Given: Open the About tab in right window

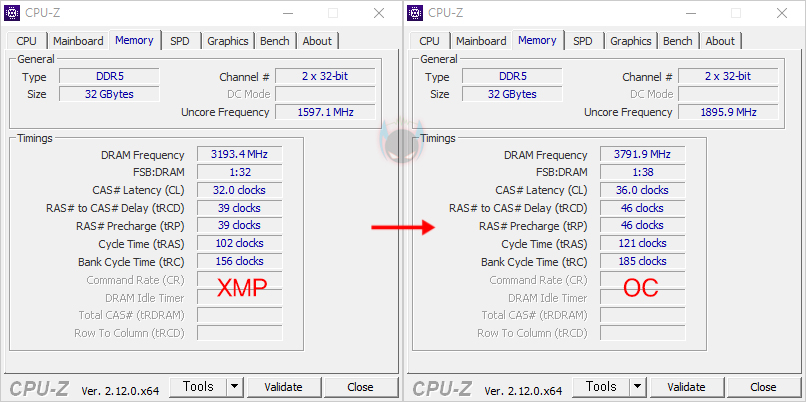Looking at the screenshot, I should point(720,41).
